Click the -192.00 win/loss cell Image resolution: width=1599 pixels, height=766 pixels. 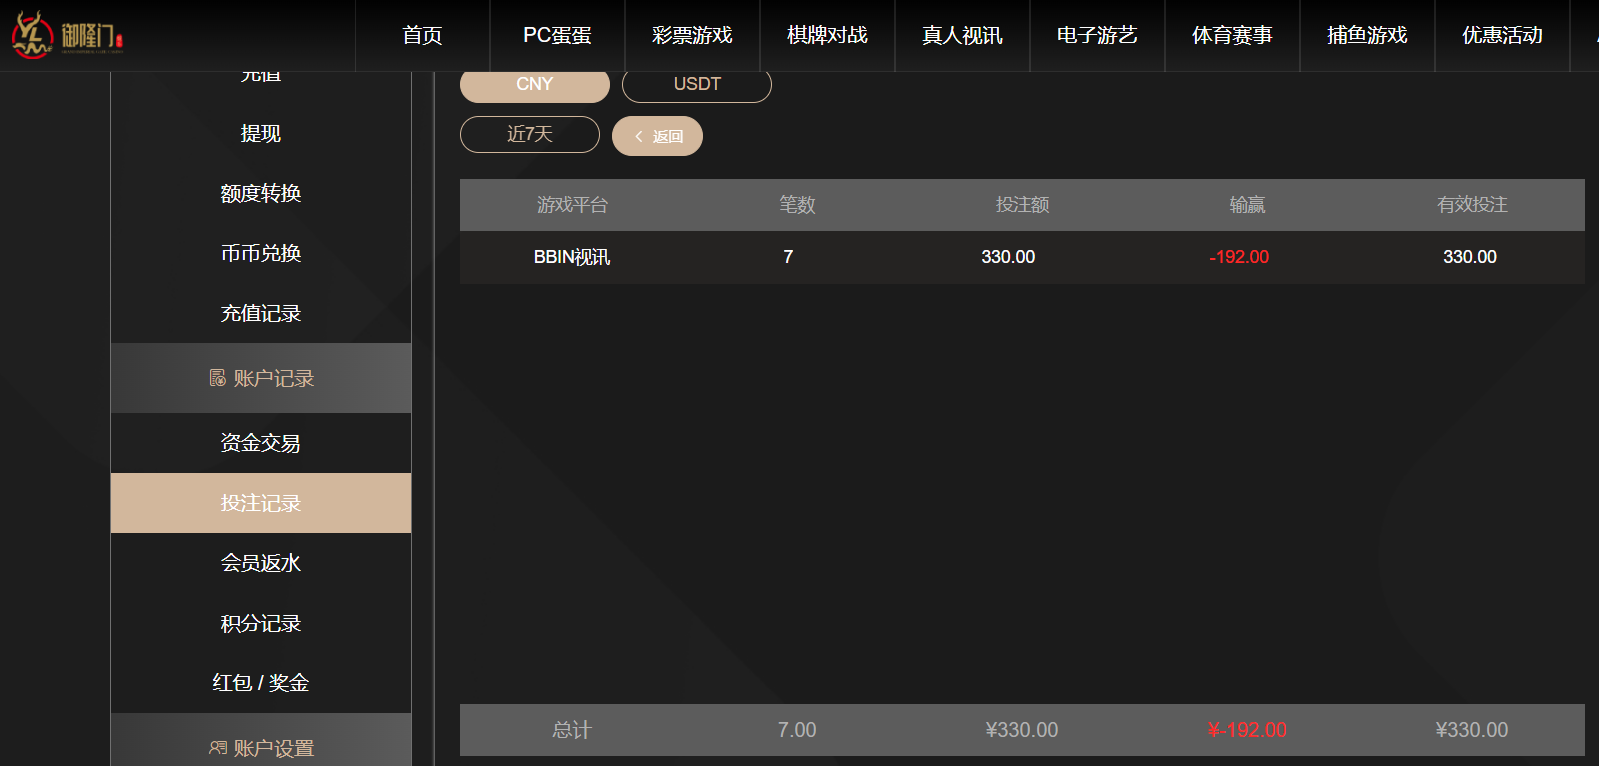(x=1239, y=257)
